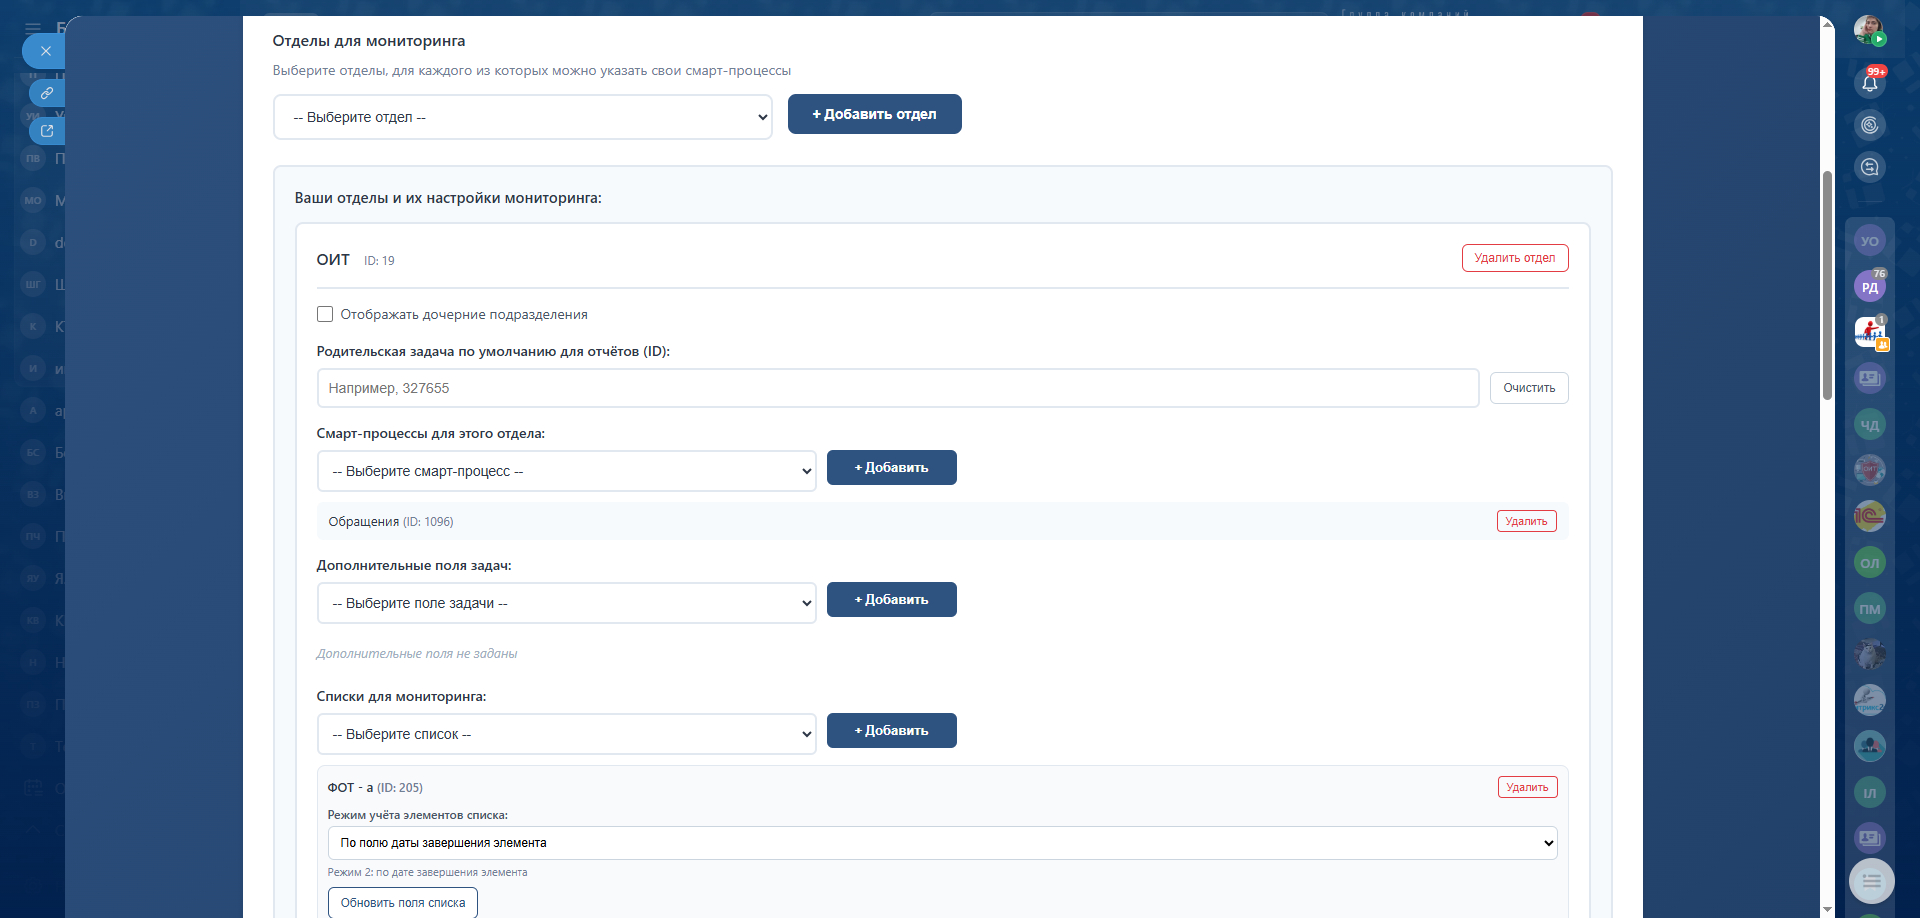Open the 'Выберите список' dropdown

coord(567,734)
